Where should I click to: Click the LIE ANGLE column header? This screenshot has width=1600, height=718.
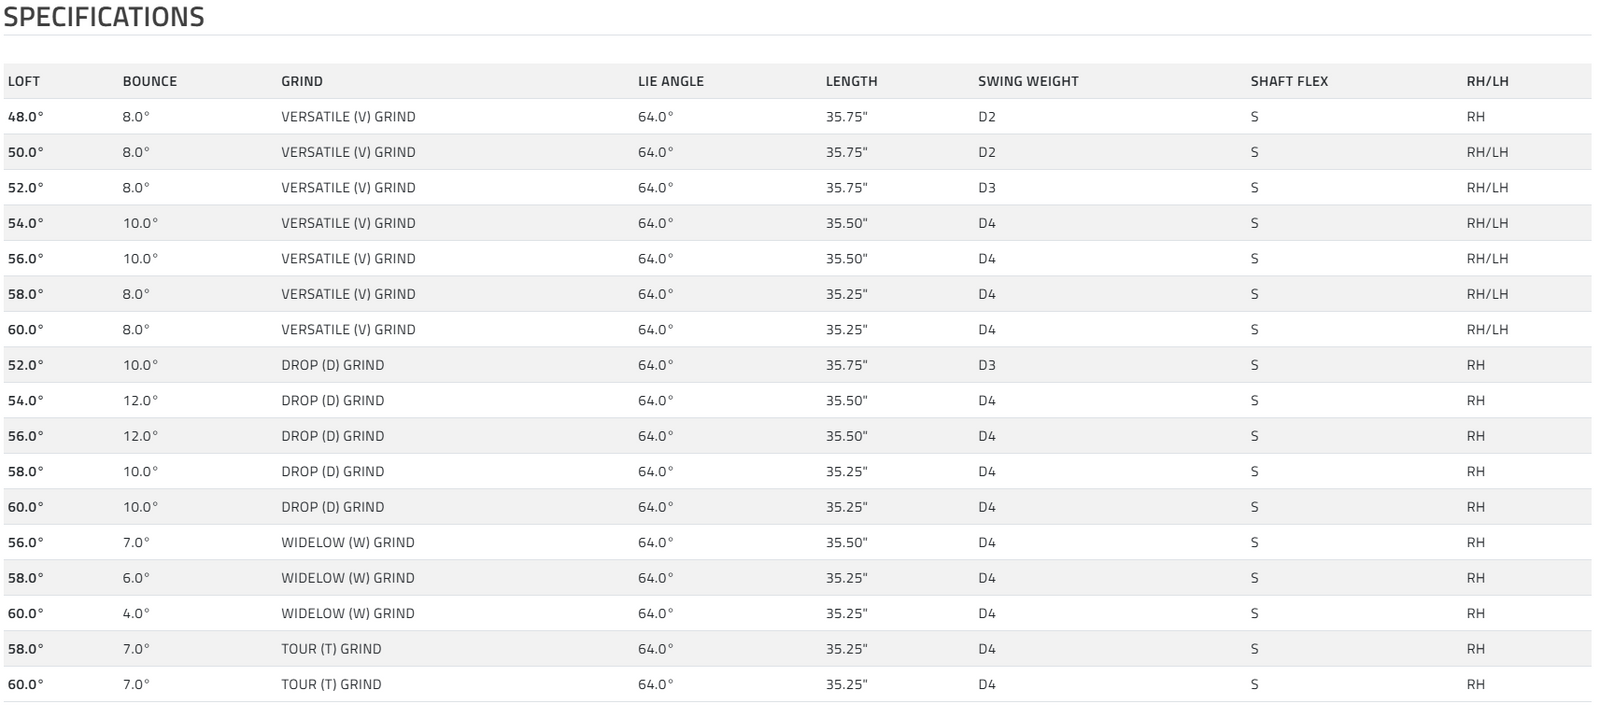coord(671,81)
